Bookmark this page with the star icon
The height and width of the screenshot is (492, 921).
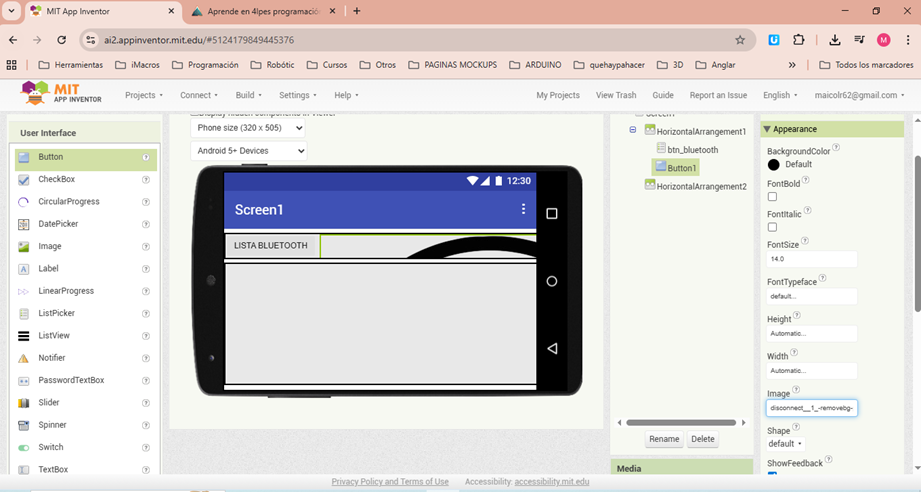740,40
